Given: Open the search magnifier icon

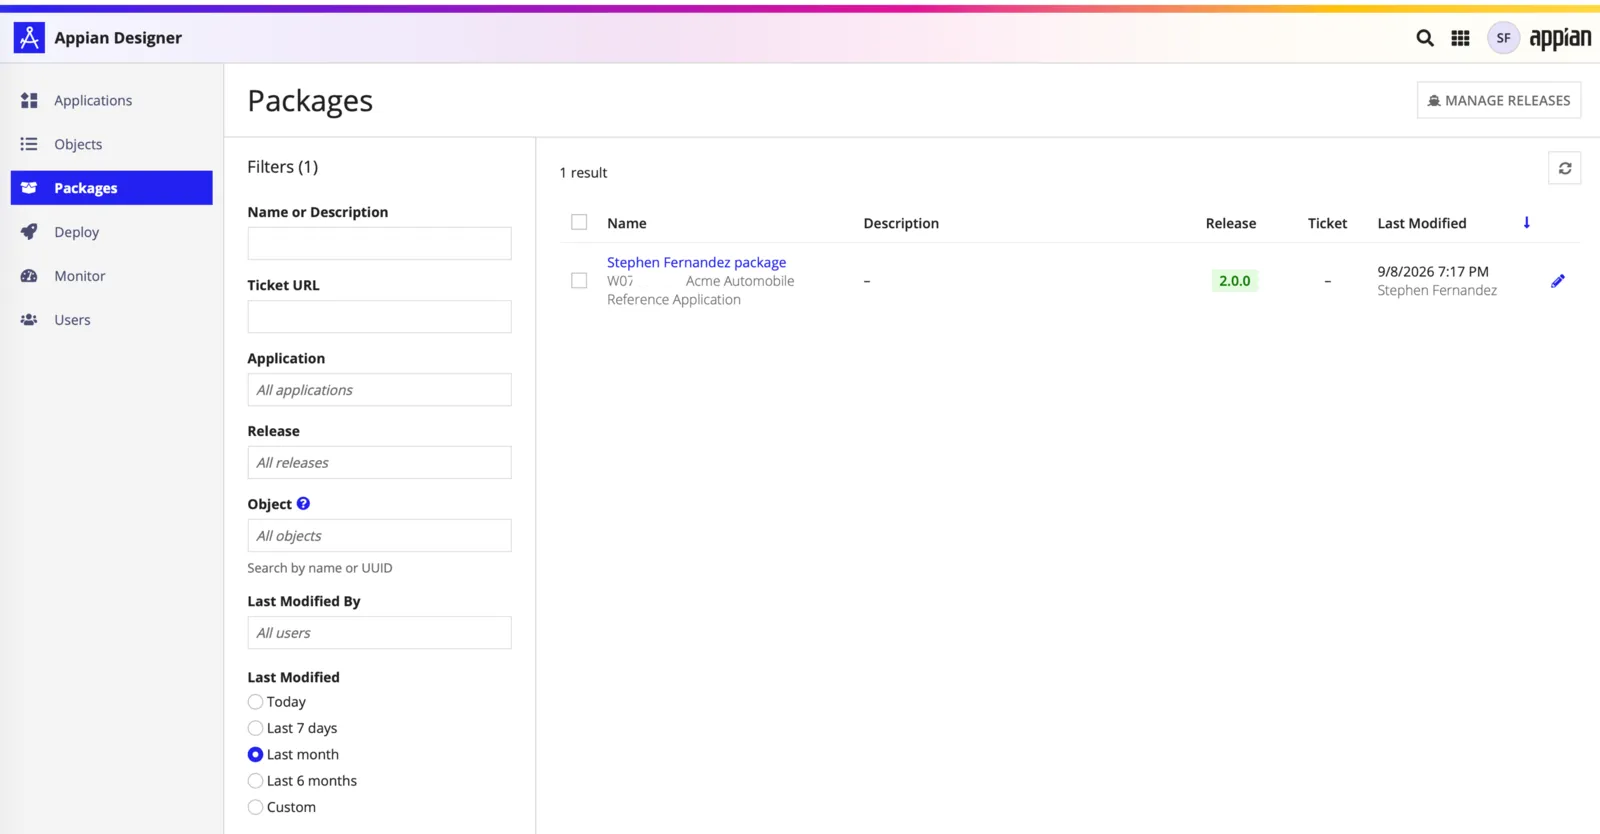Looking at the screenshot, I should pyautogui.click(x=1425, y=38).
